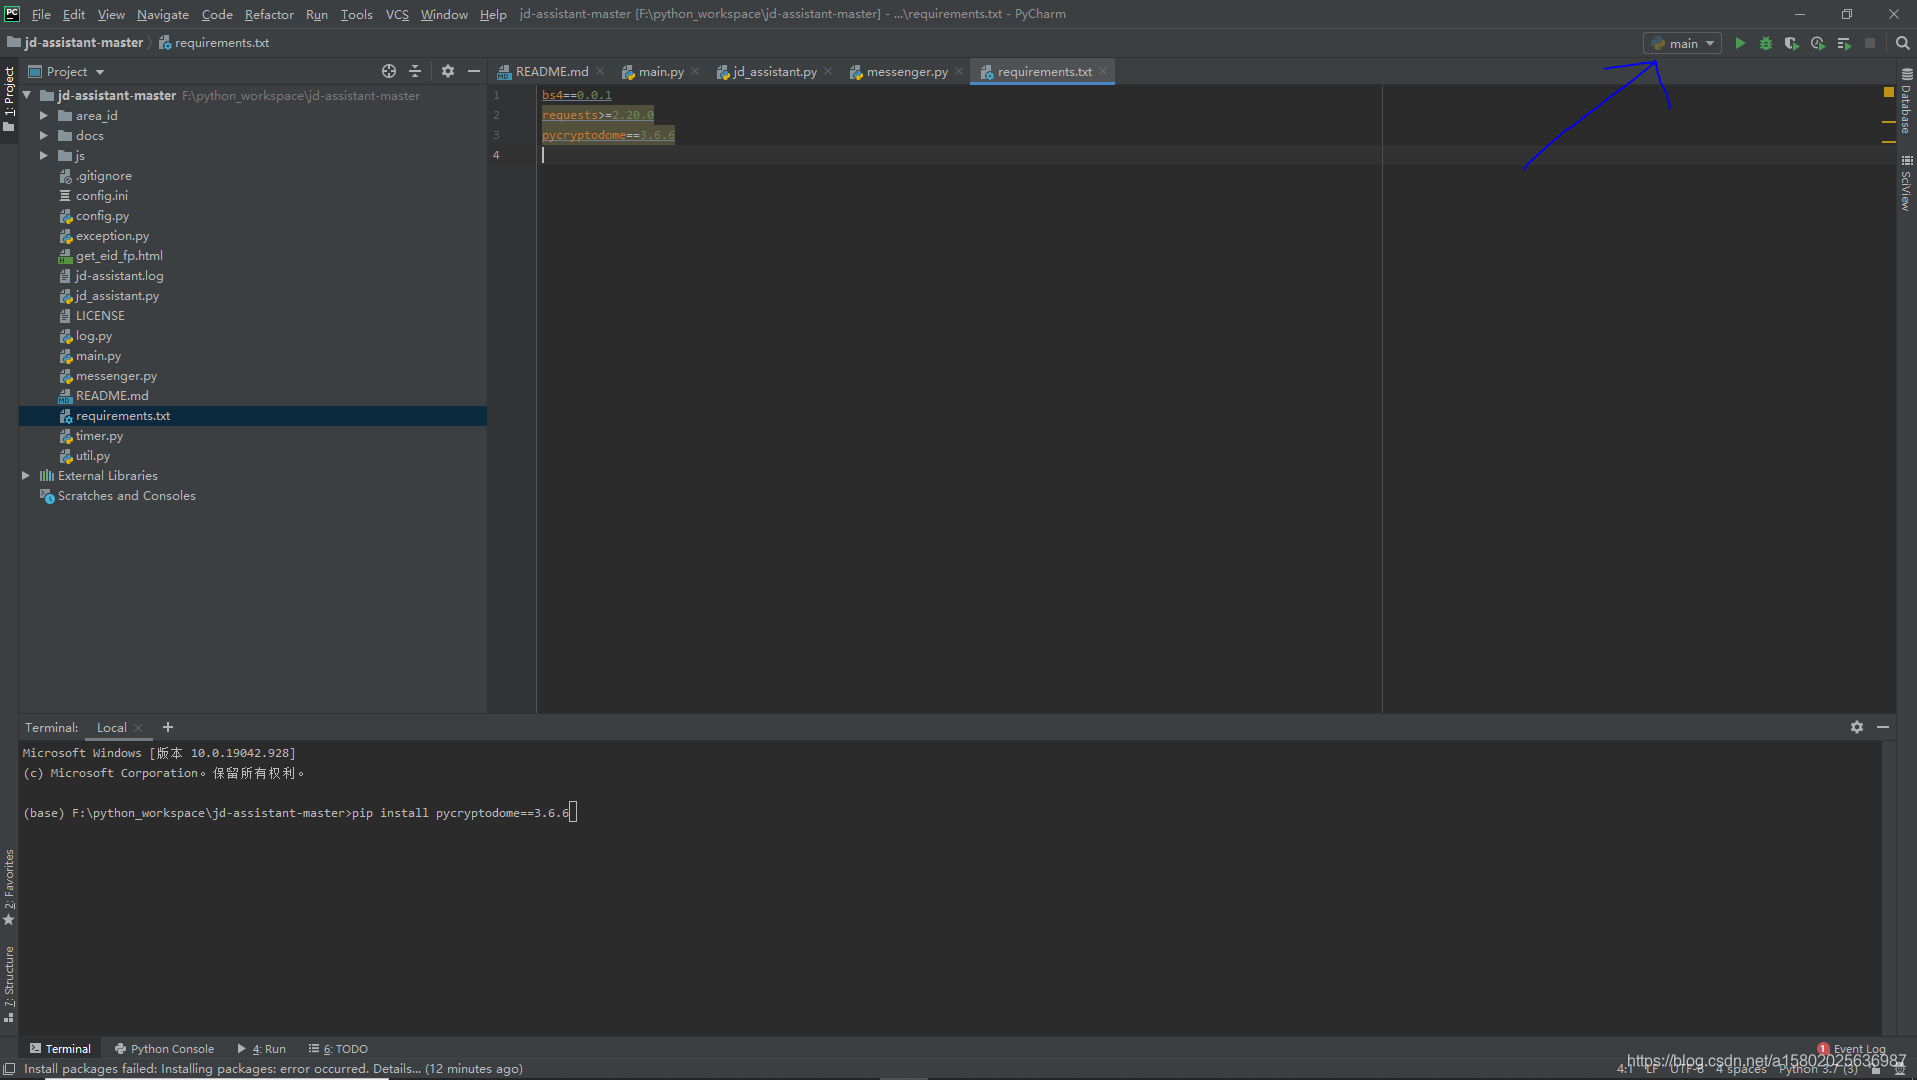Viewport: 1917px width, 1080px height.
Task: Click the jd-assistant-master breadcrumb
Action: coord(76,43)
